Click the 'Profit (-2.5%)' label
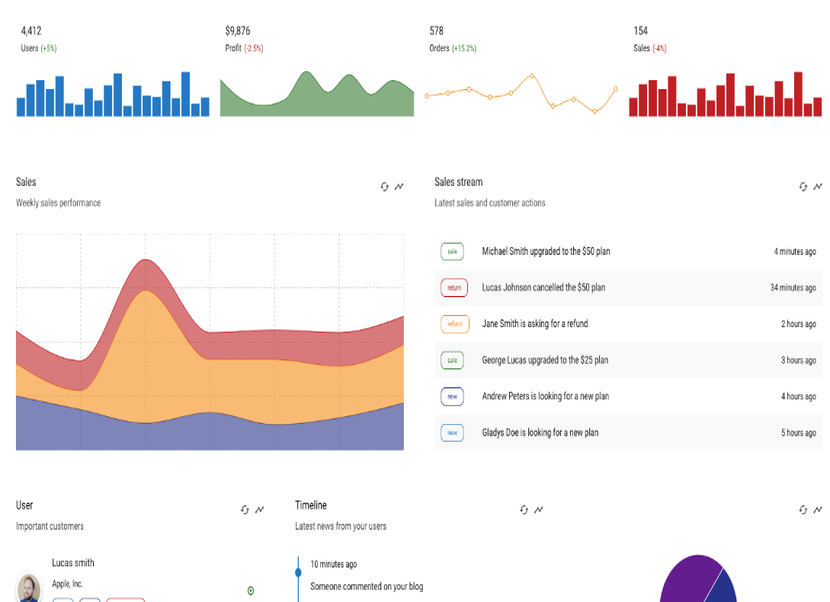 click(x=244, y=48)
